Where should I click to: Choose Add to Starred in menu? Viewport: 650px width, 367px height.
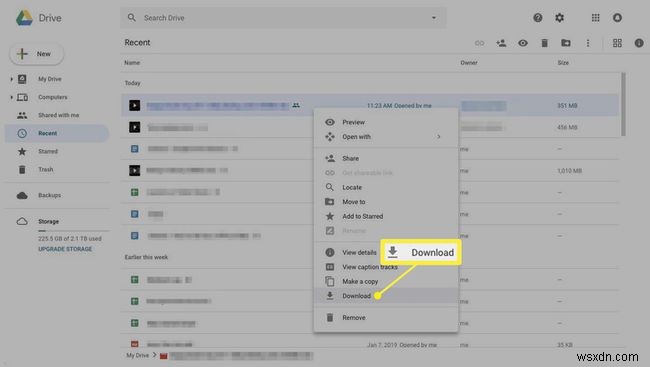pyautogui.click(x=386, y=216)
